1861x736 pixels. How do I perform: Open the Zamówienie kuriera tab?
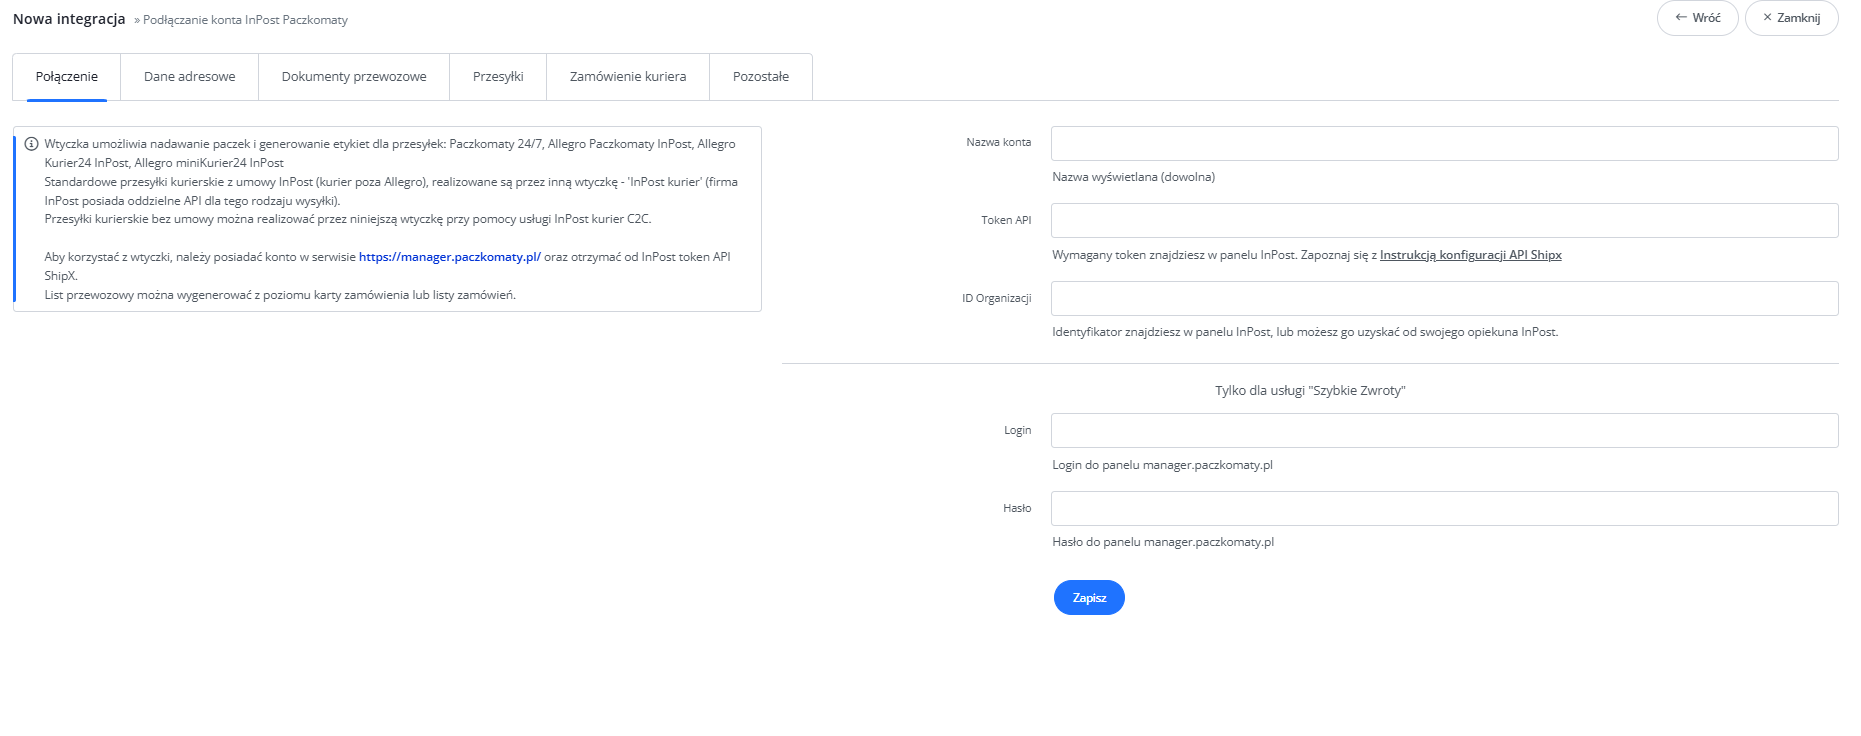[x=628, y=77]
